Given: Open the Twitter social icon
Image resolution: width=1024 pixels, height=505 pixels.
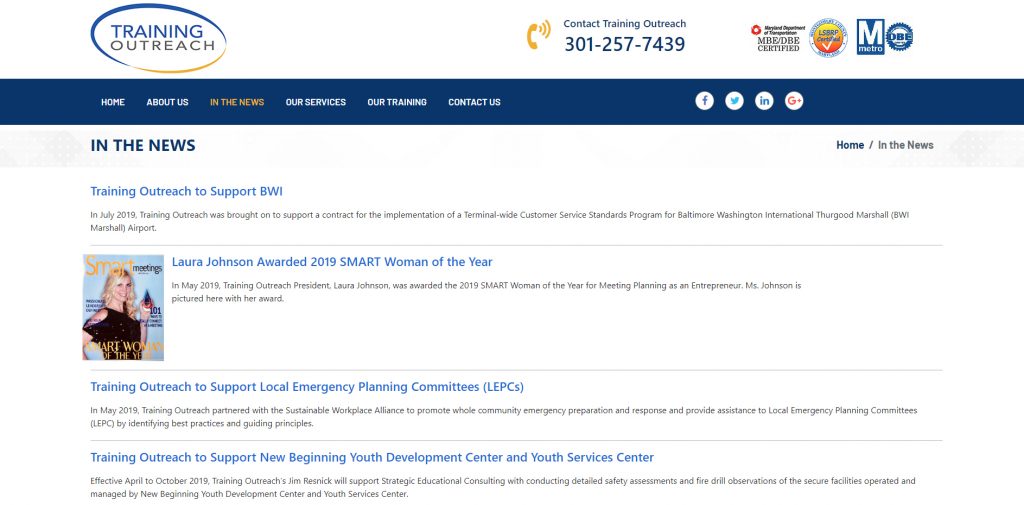Looking at the screenshot, I should (x=734, y=101).
